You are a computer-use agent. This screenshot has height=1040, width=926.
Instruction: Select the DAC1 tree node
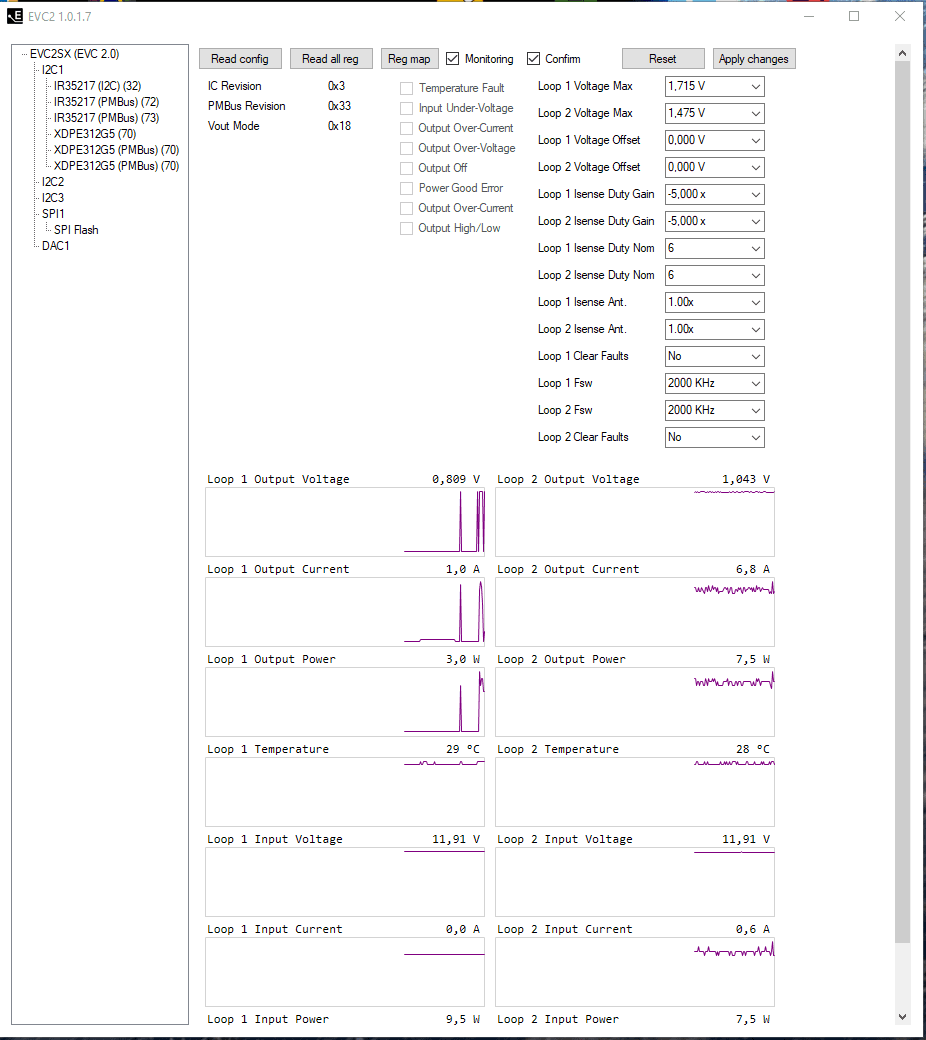point(55,245)
